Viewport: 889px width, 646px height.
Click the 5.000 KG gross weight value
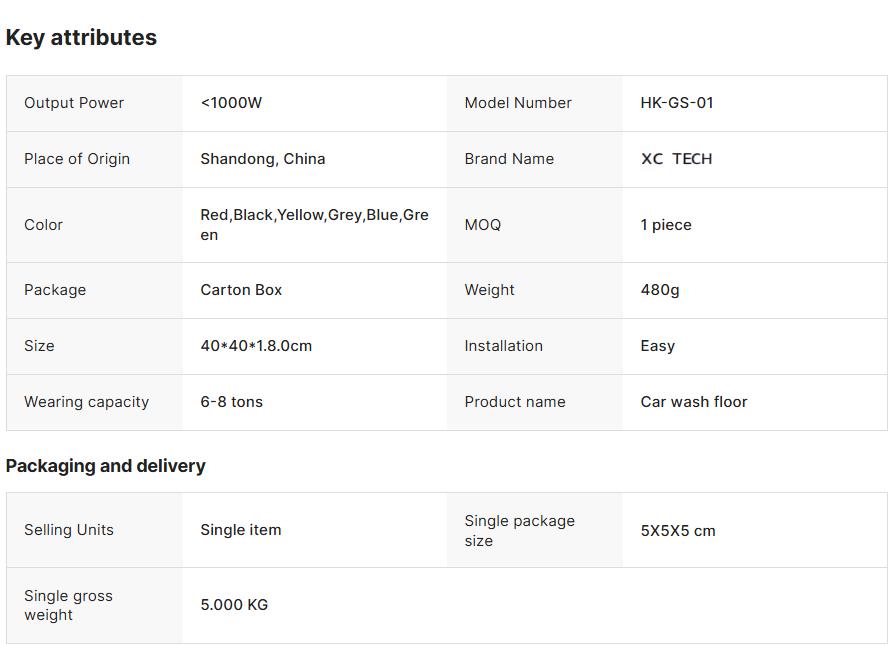pos(234,605)
